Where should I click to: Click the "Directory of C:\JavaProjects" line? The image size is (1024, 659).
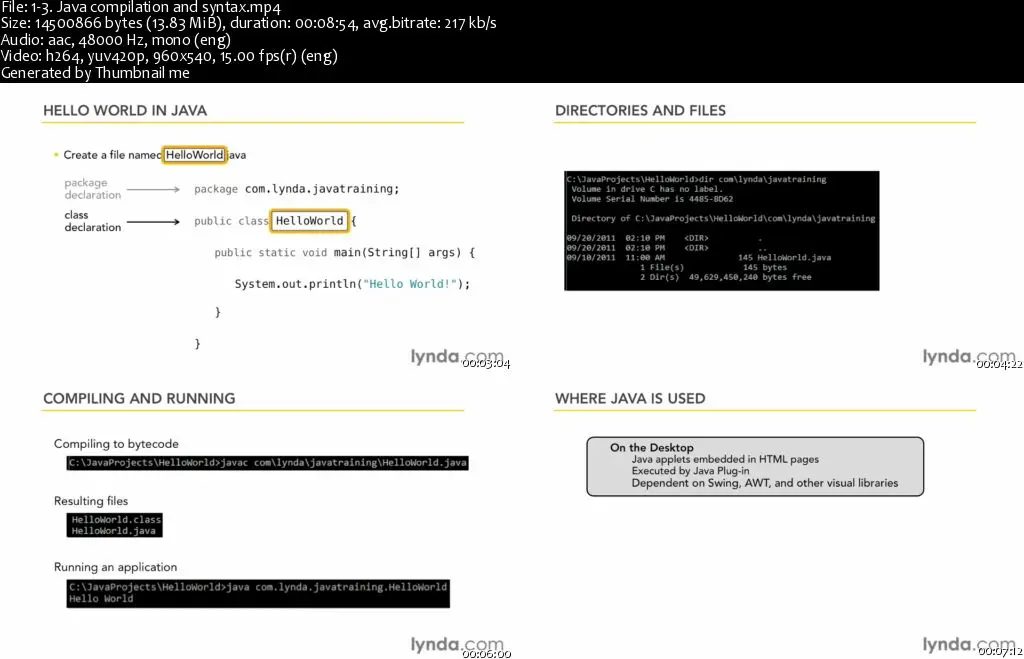(723, 218)
